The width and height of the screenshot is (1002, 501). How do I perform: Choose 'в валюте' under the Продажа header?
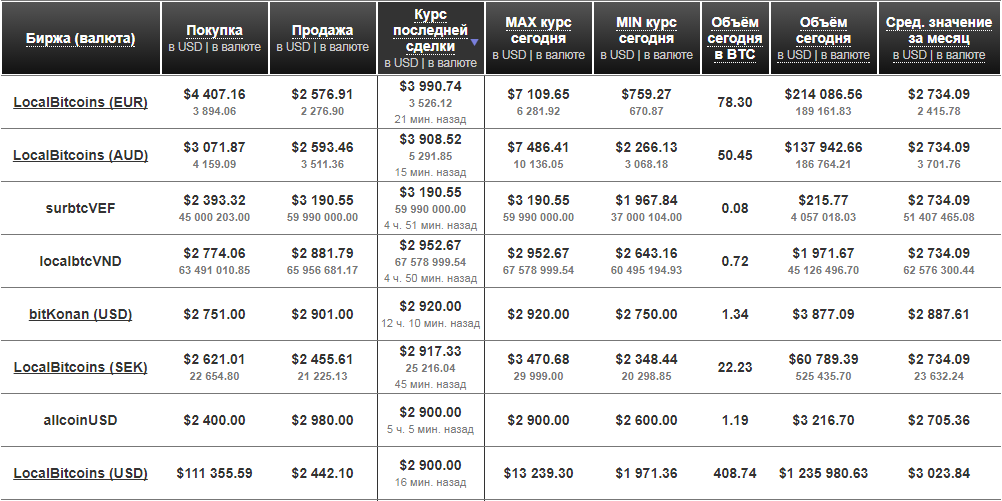tap(344, 47)
